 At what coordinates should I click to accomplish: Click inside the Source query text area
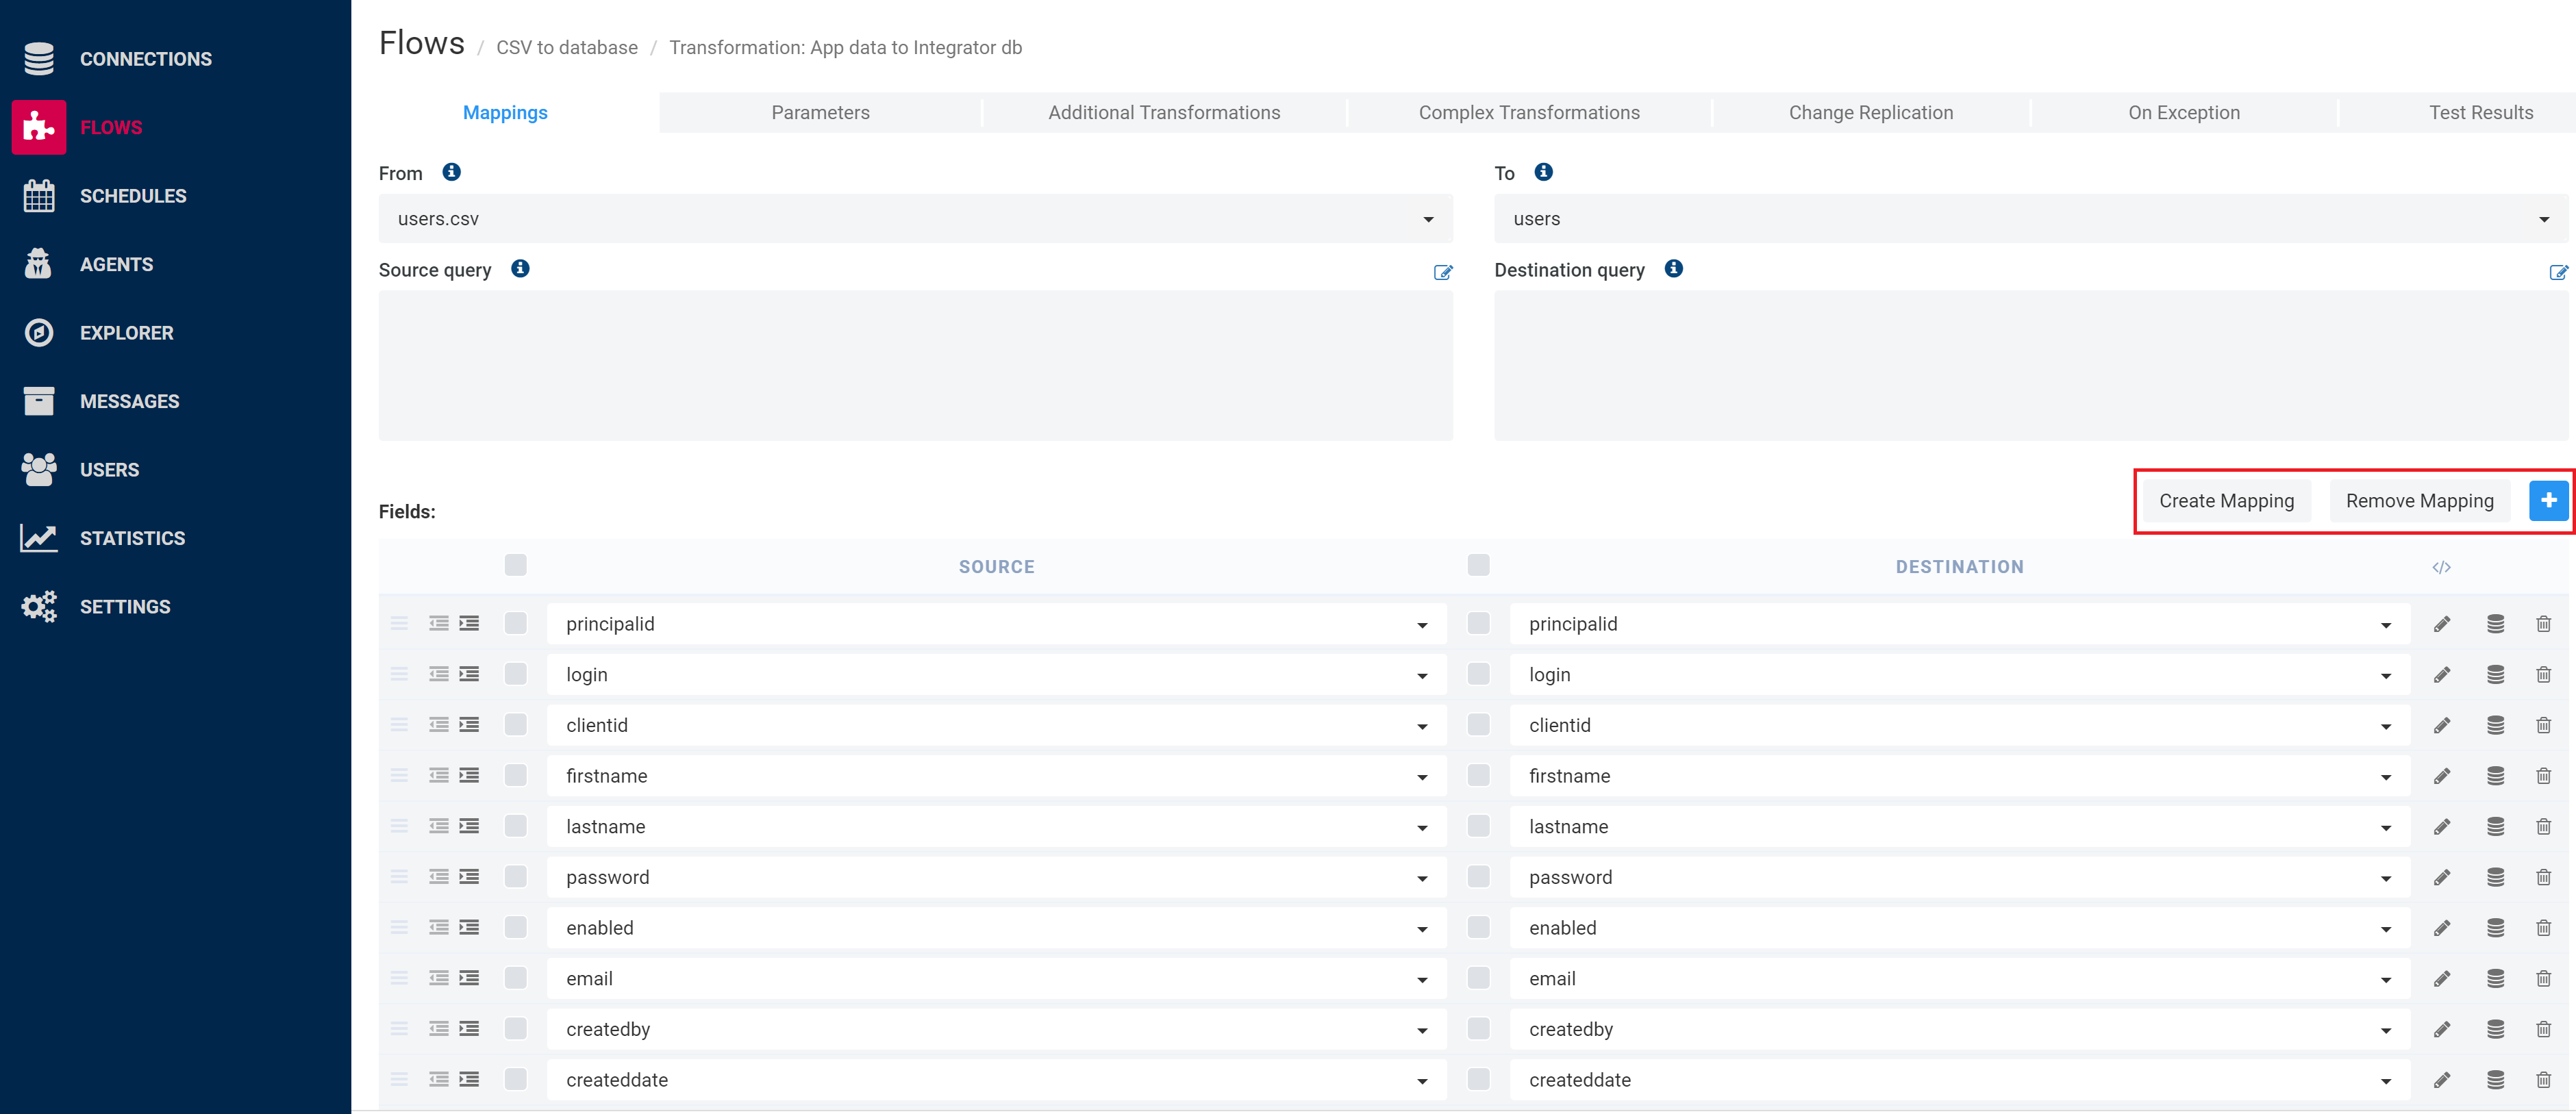tap(914, 365)
